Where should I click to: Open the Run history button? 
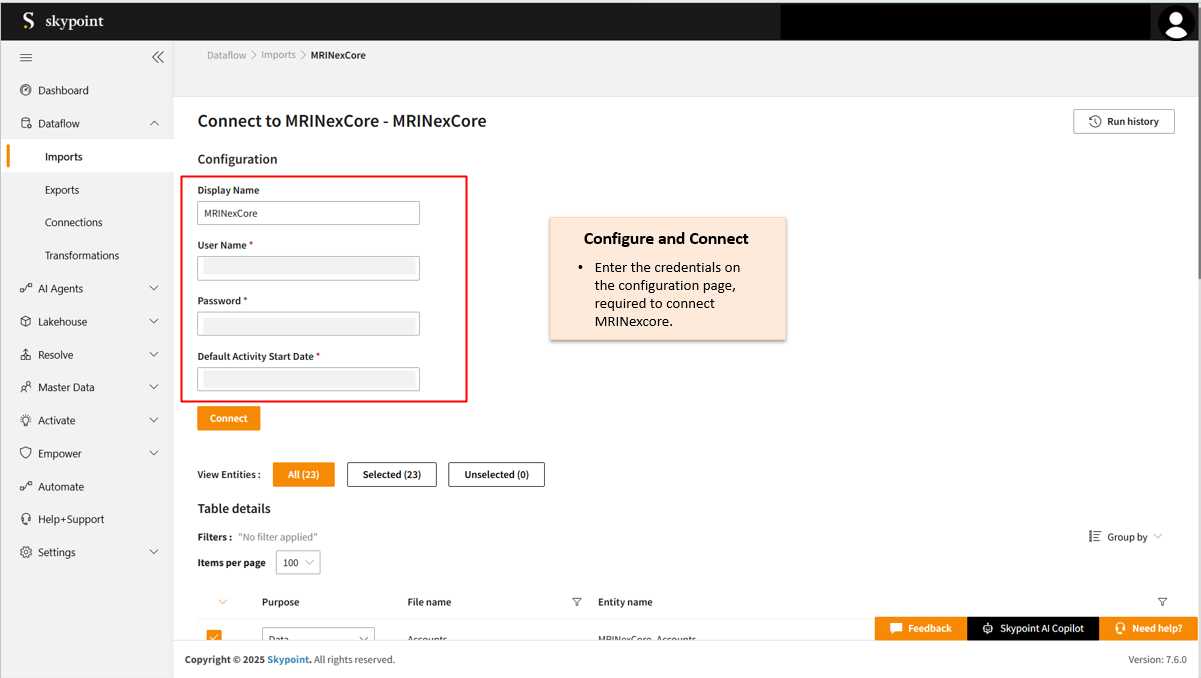[x=1124, y=122]
